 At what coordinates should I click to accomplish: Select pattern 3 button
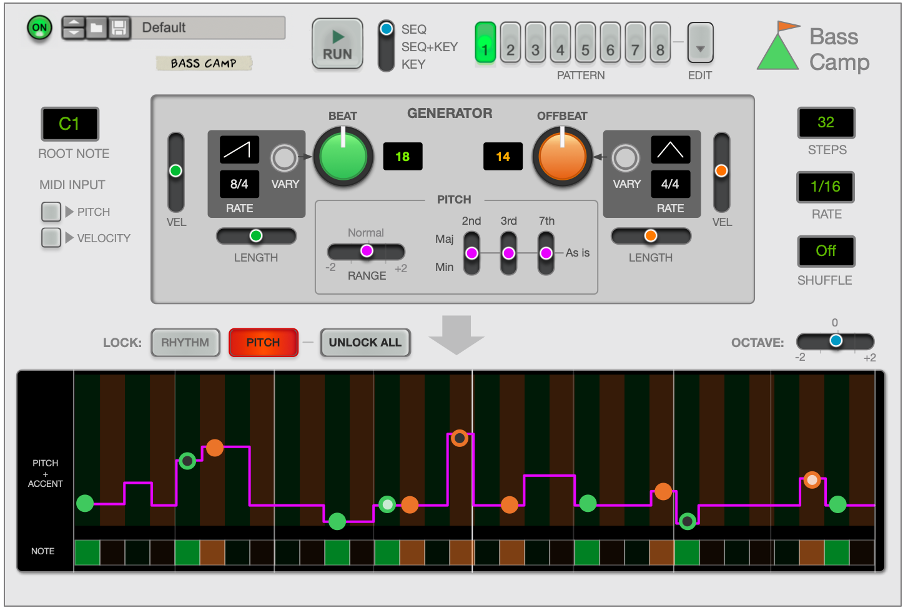click(x=535, y=43)
